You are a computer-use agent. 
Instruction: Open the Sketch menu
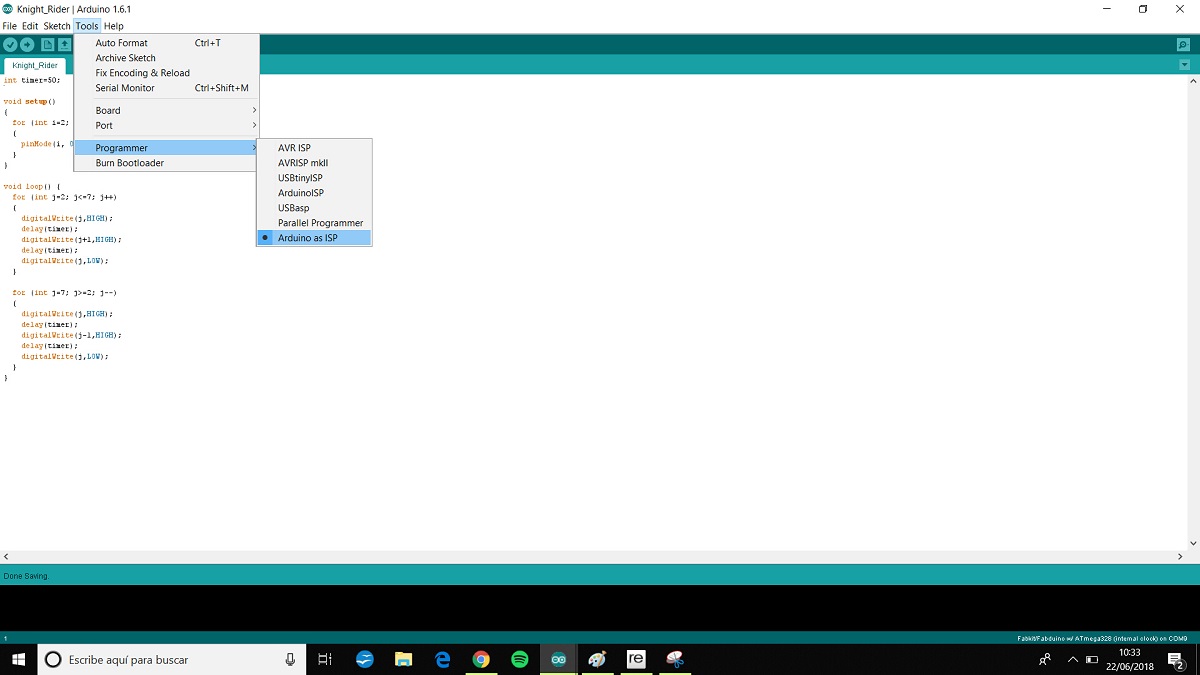[57, 26]
